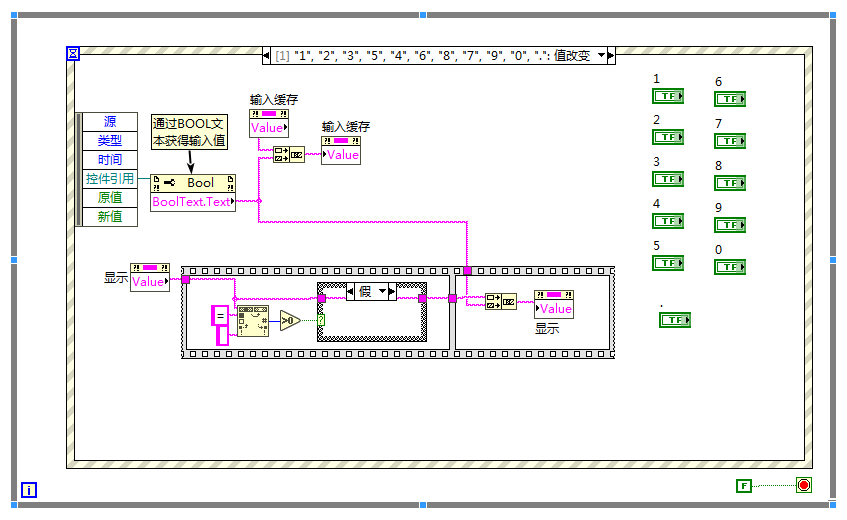Select the Boolean terminal labeled 4
The image size is (847, 520).
[x=668, y=221]
